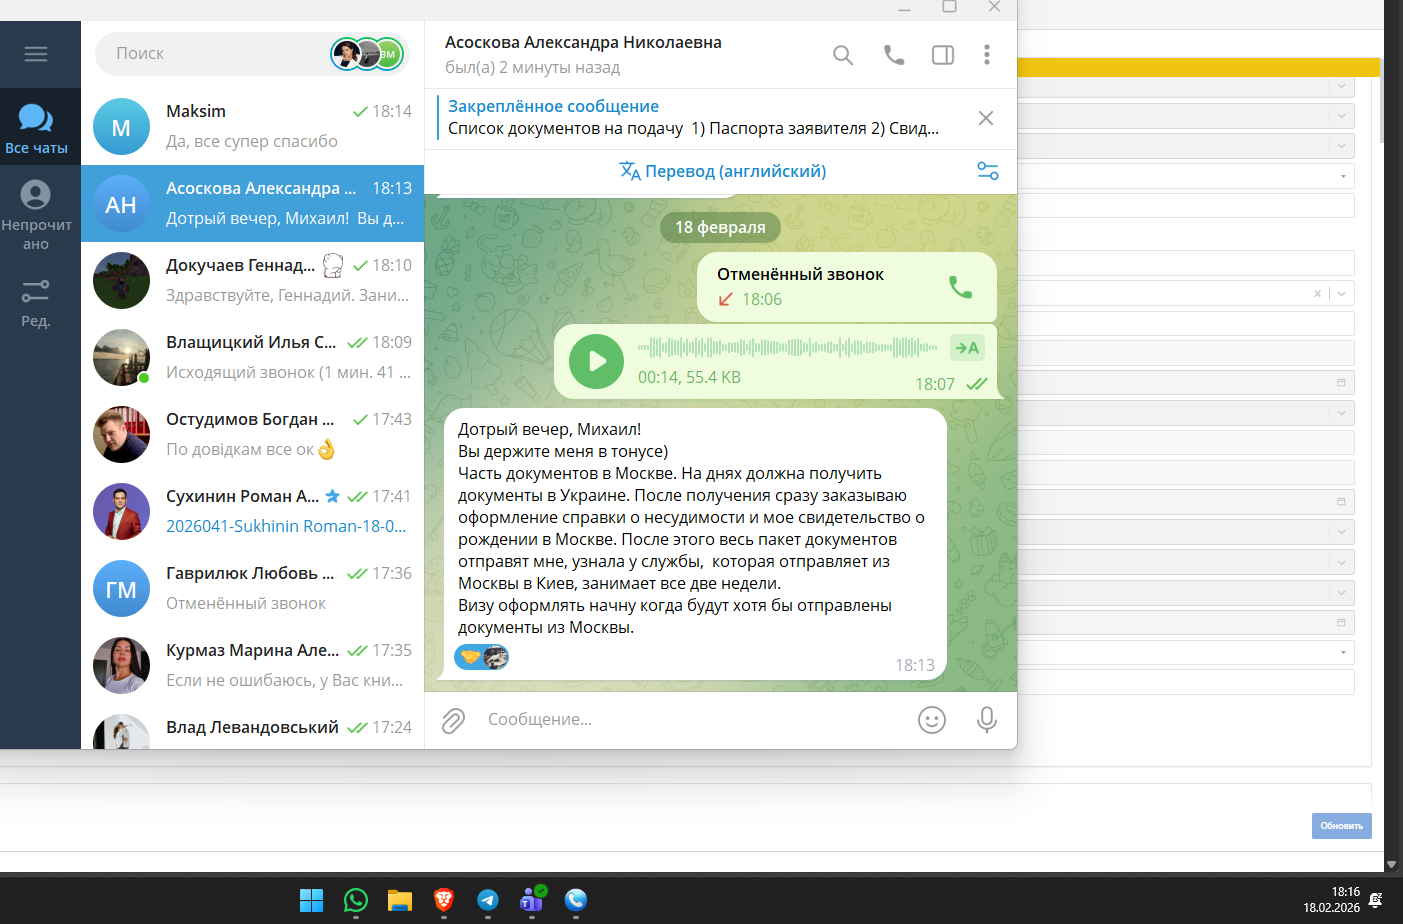Open the Асоскова Александра Николаевна chat header

583,55
